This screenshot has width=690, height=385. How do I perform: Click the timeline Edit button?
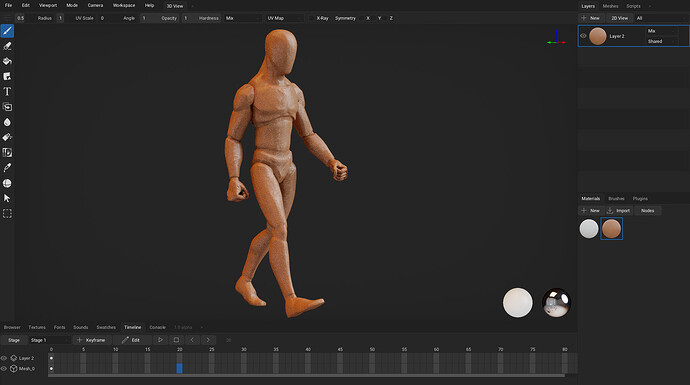[131, 340]
